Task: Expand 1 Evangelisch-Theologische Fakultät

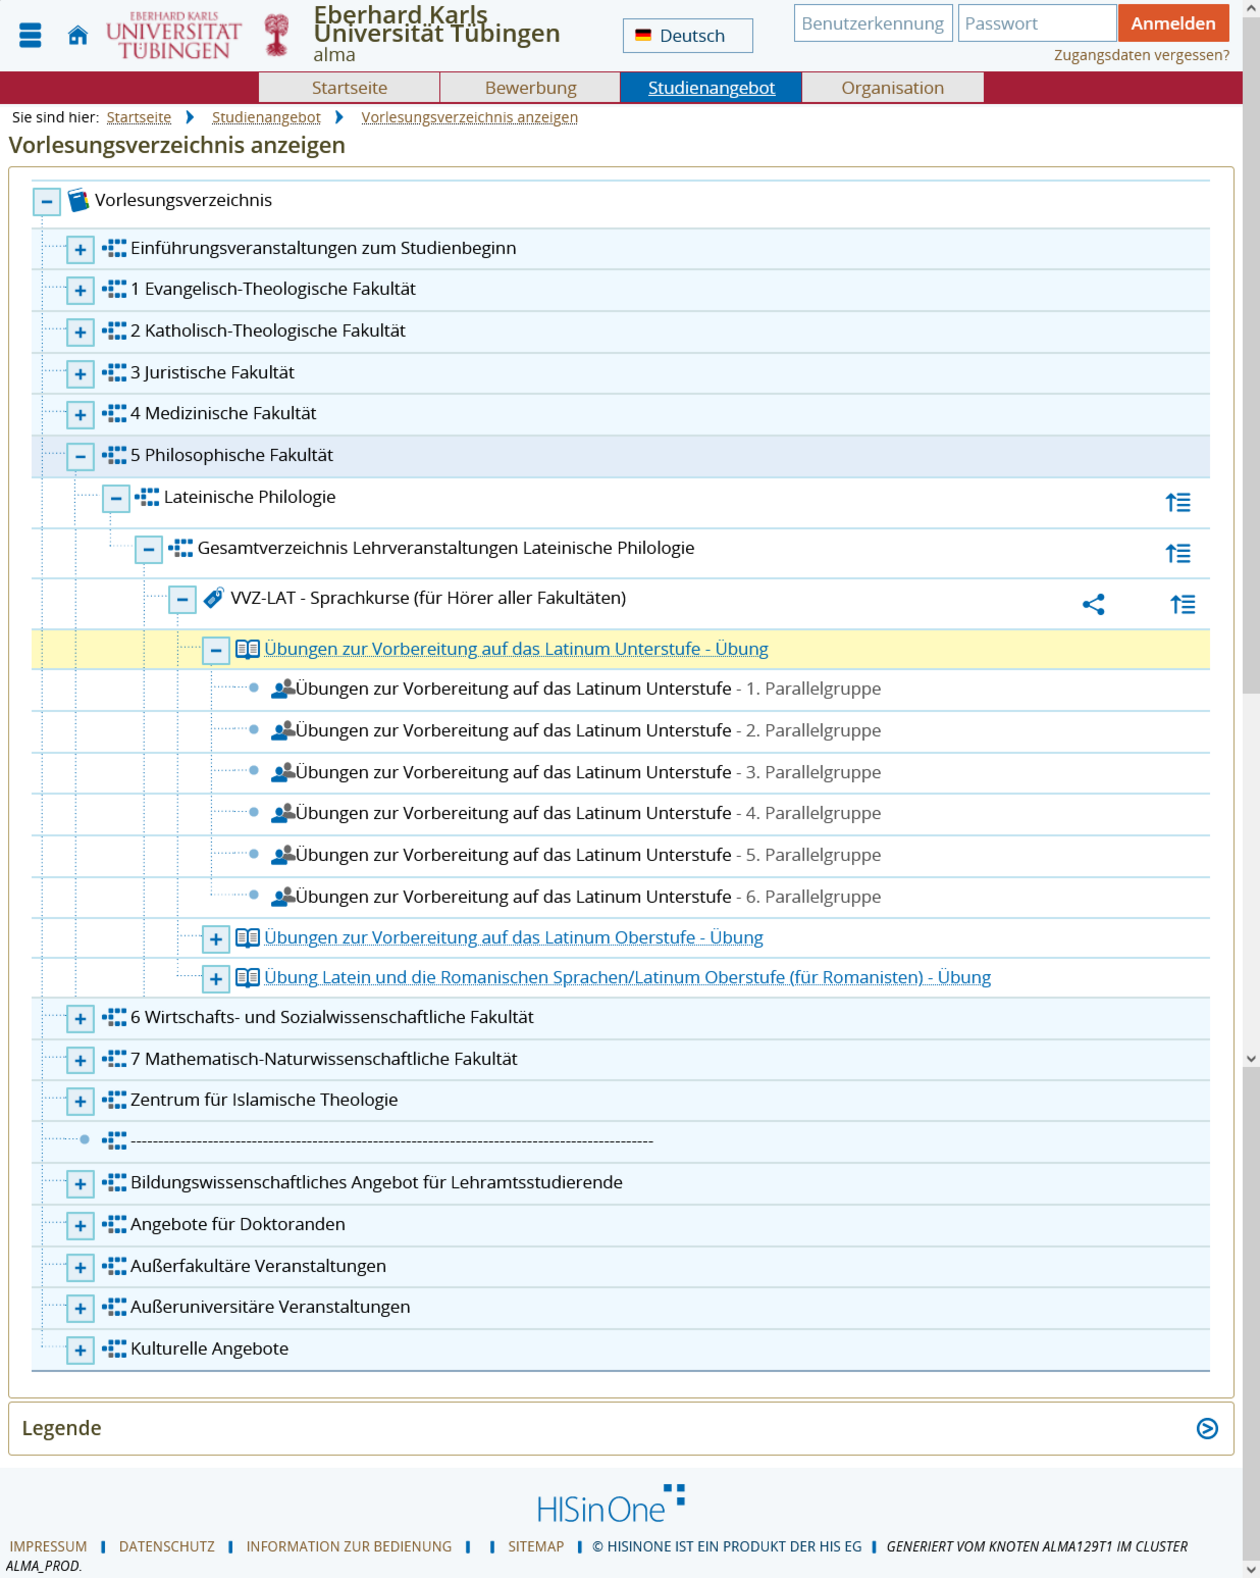Action: (x=80, y=290)
